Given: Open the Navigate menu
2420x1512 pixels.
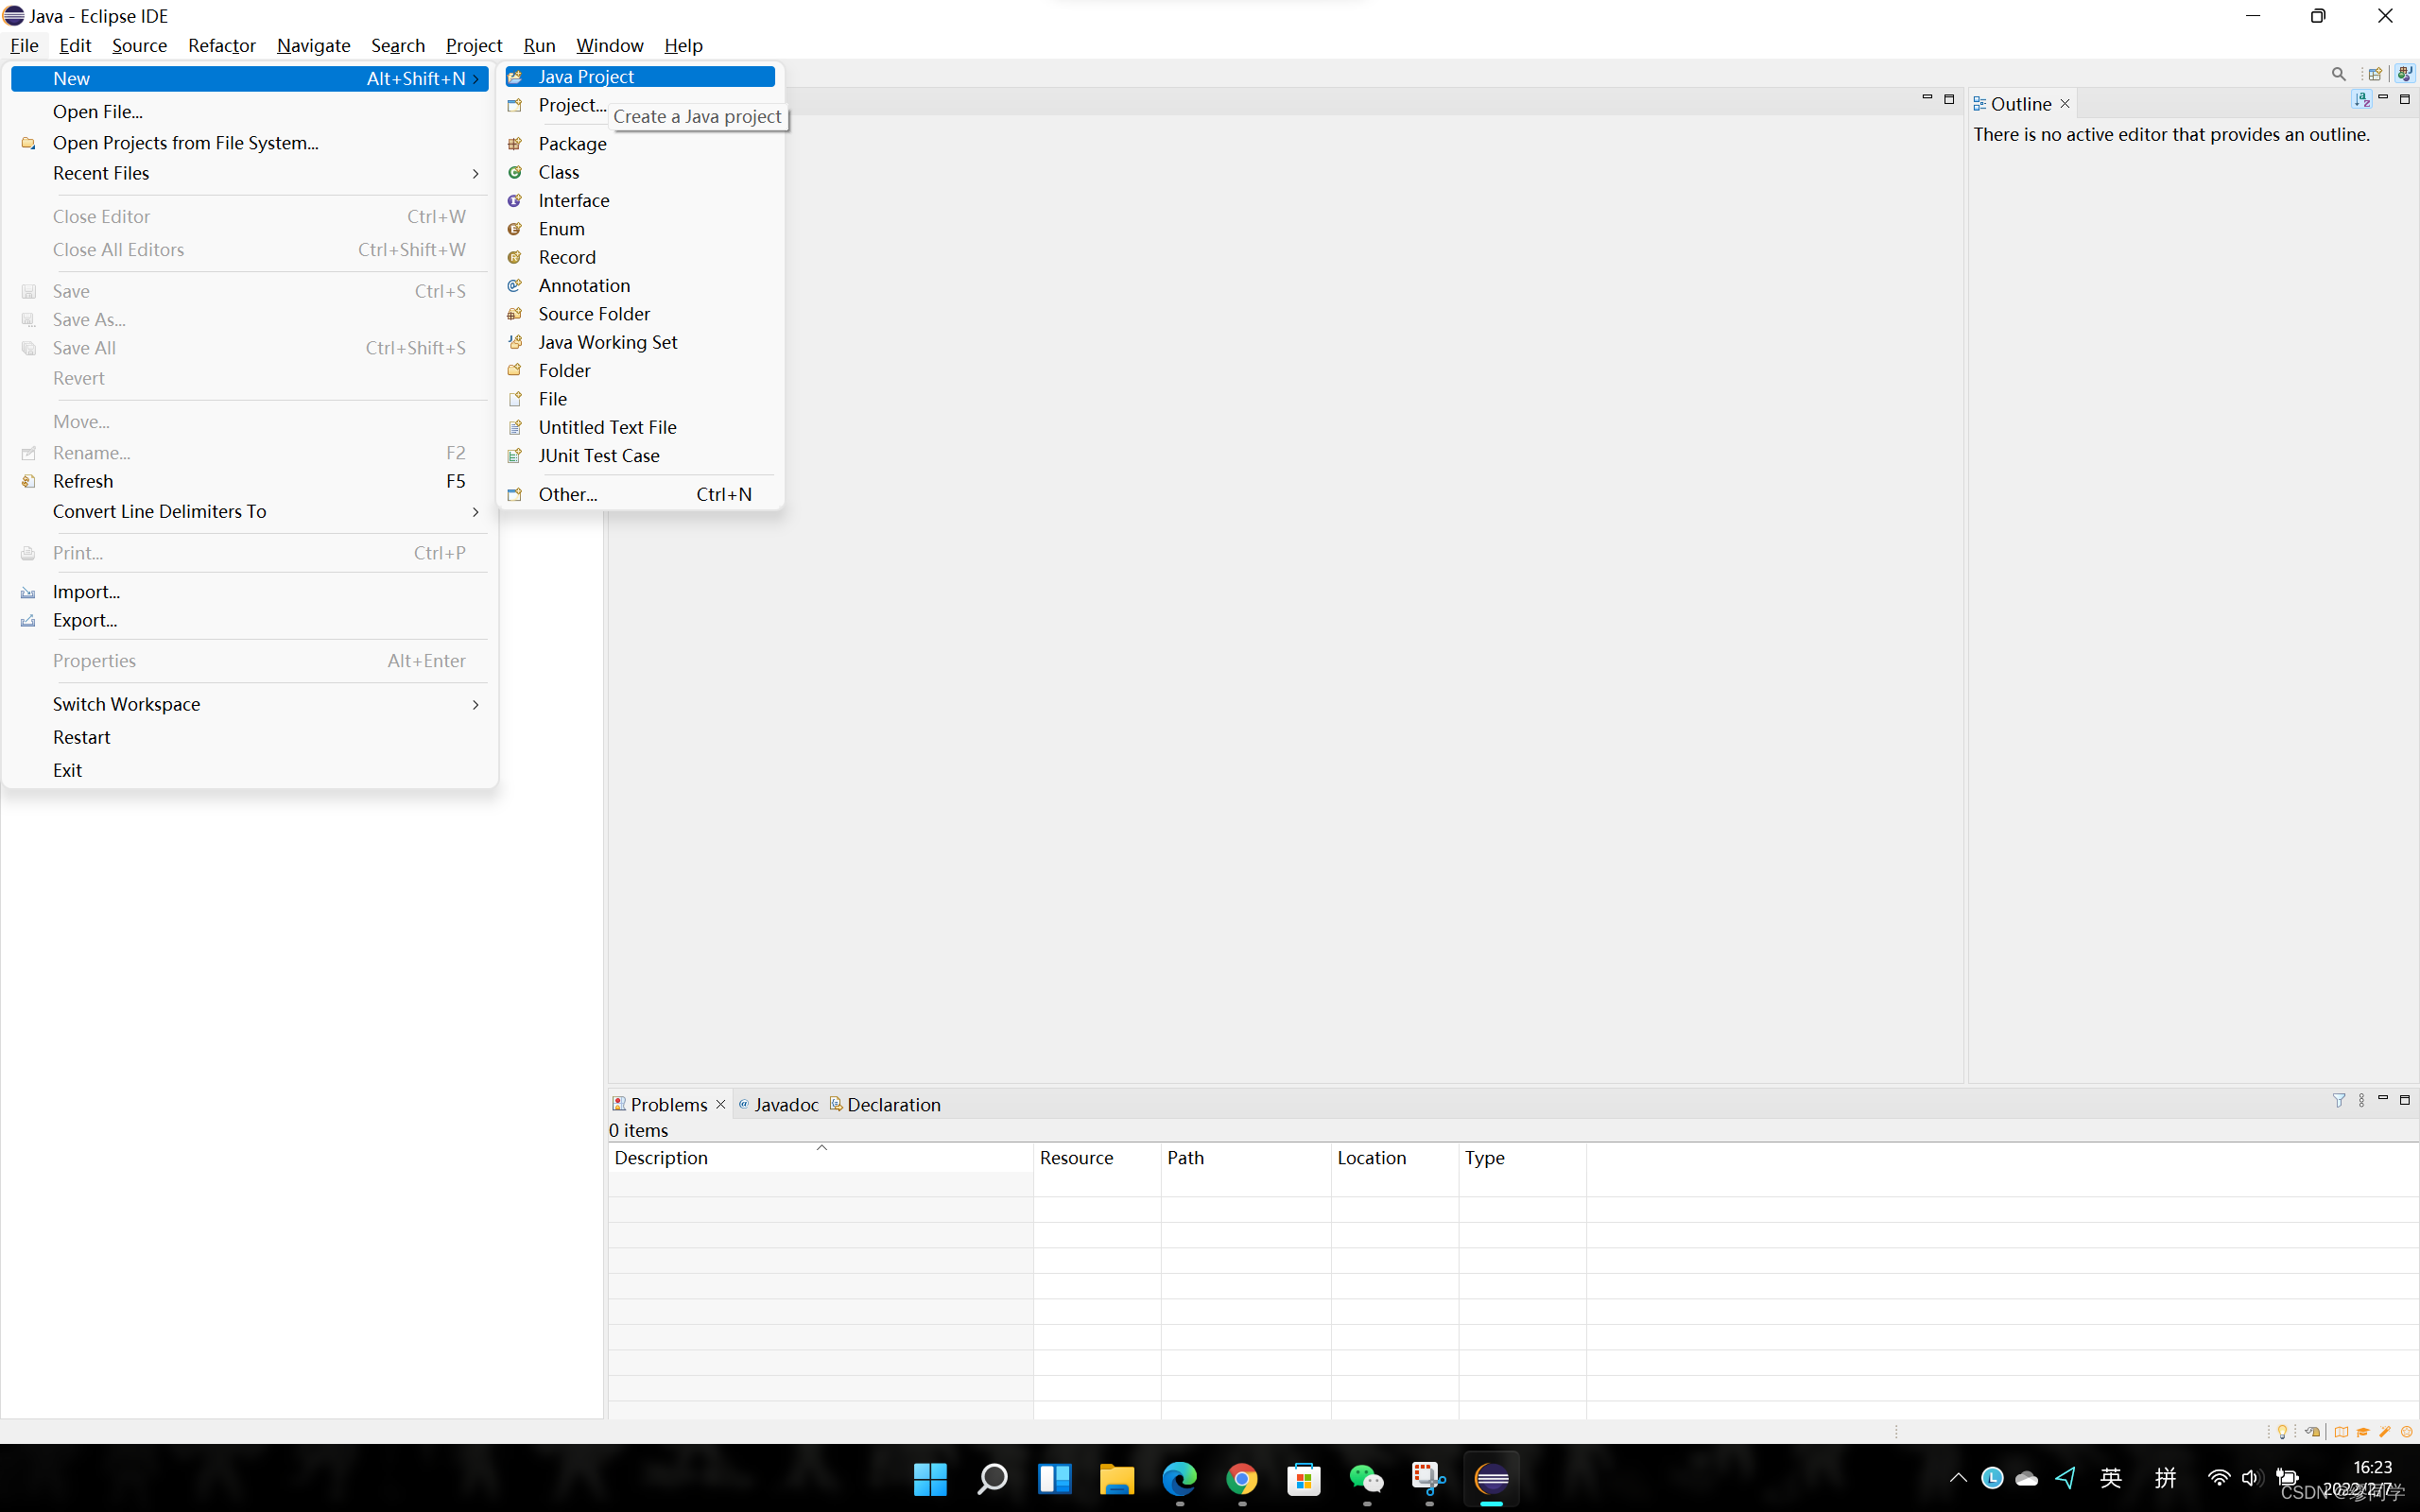Looking at the screenshot, I should 313,45.
